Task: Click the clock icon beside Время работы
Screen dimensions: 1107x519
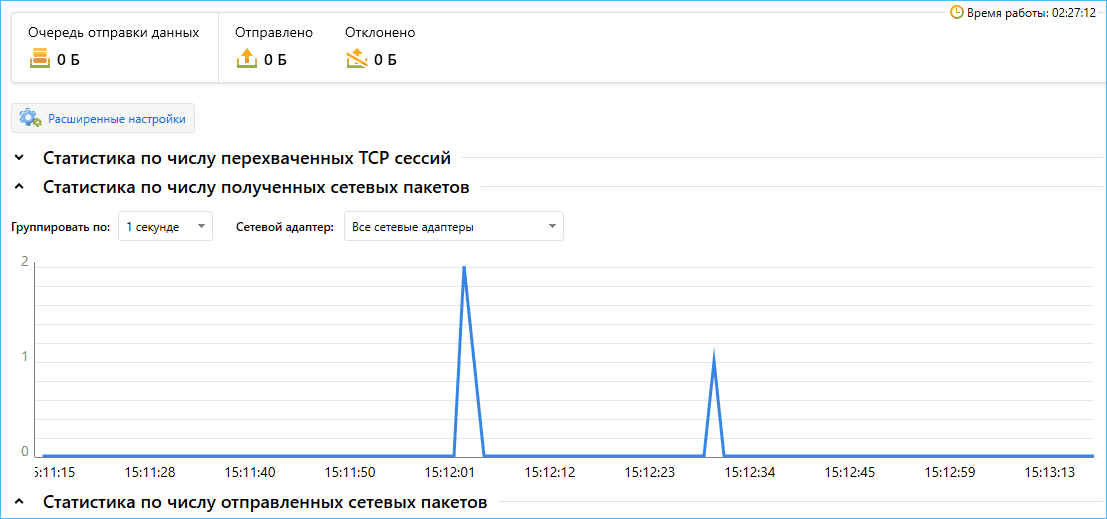Action: pyautogui.click(x=957, y=13)
